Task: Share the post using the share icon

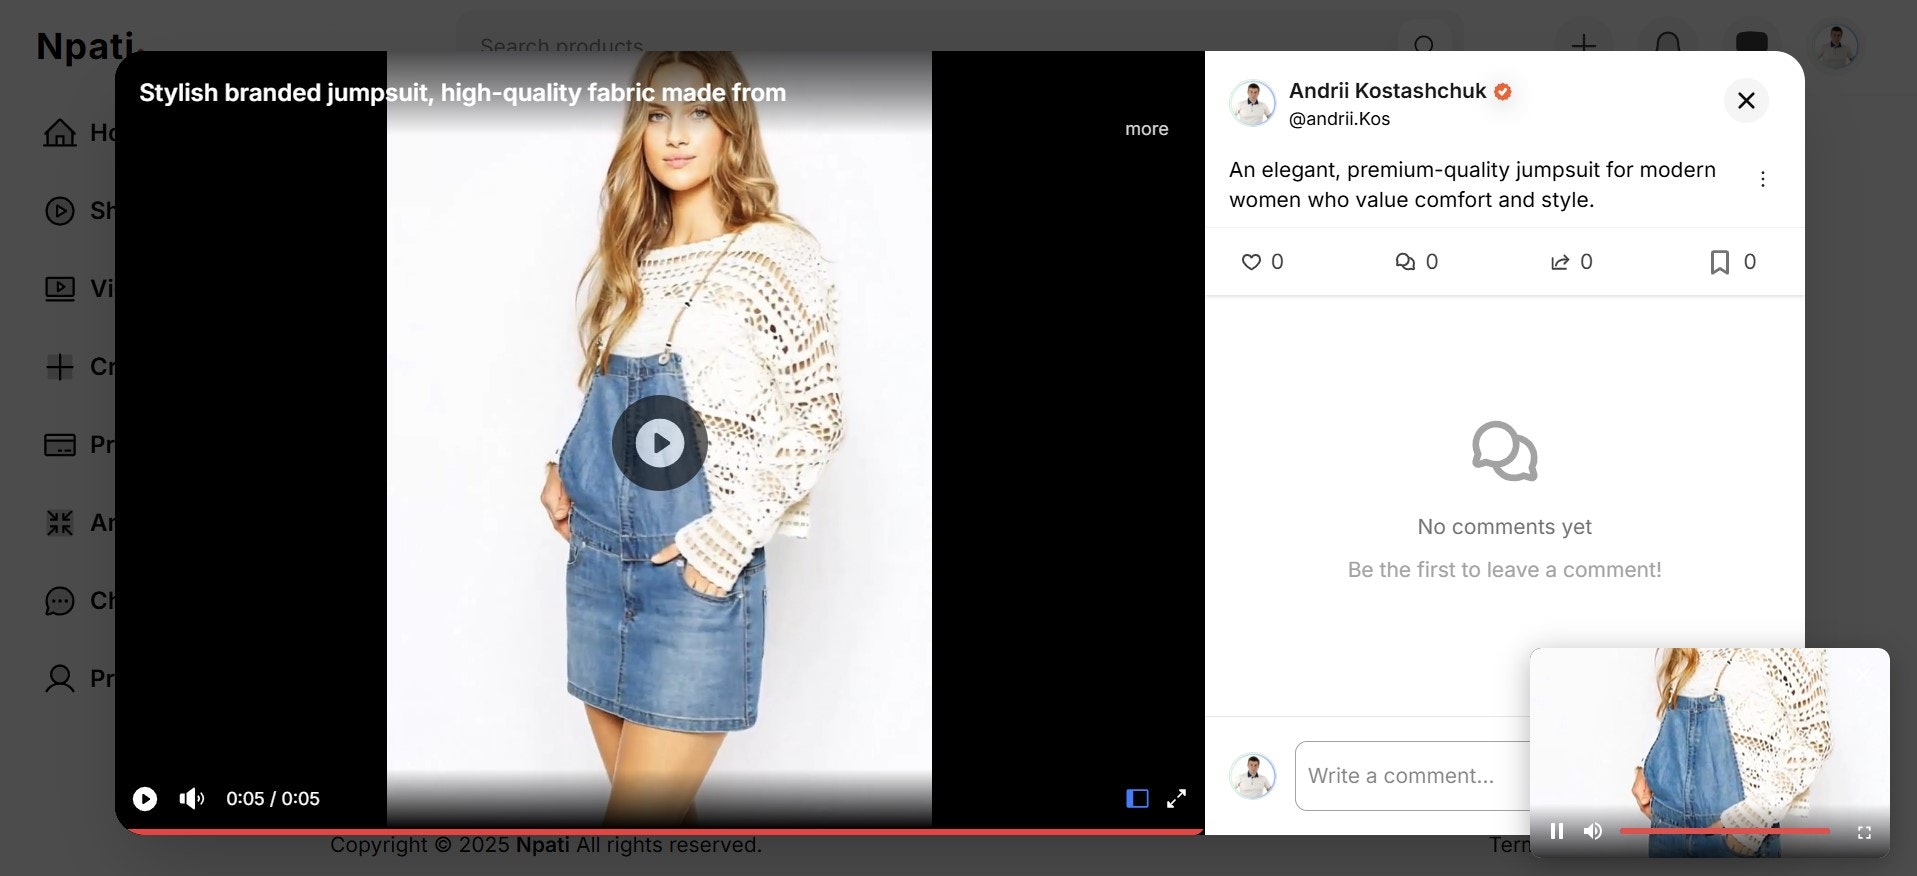Action: (x=1560, y=262)
